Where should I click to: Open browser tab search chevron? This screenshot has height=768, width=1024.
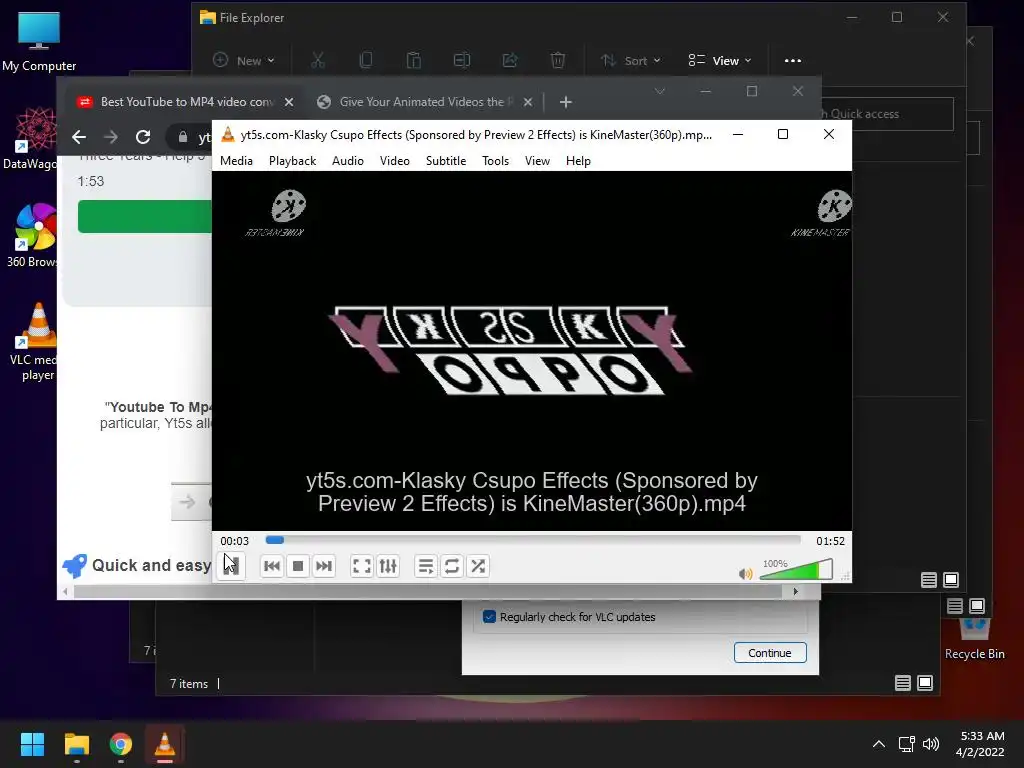click(x=660, y=91)
